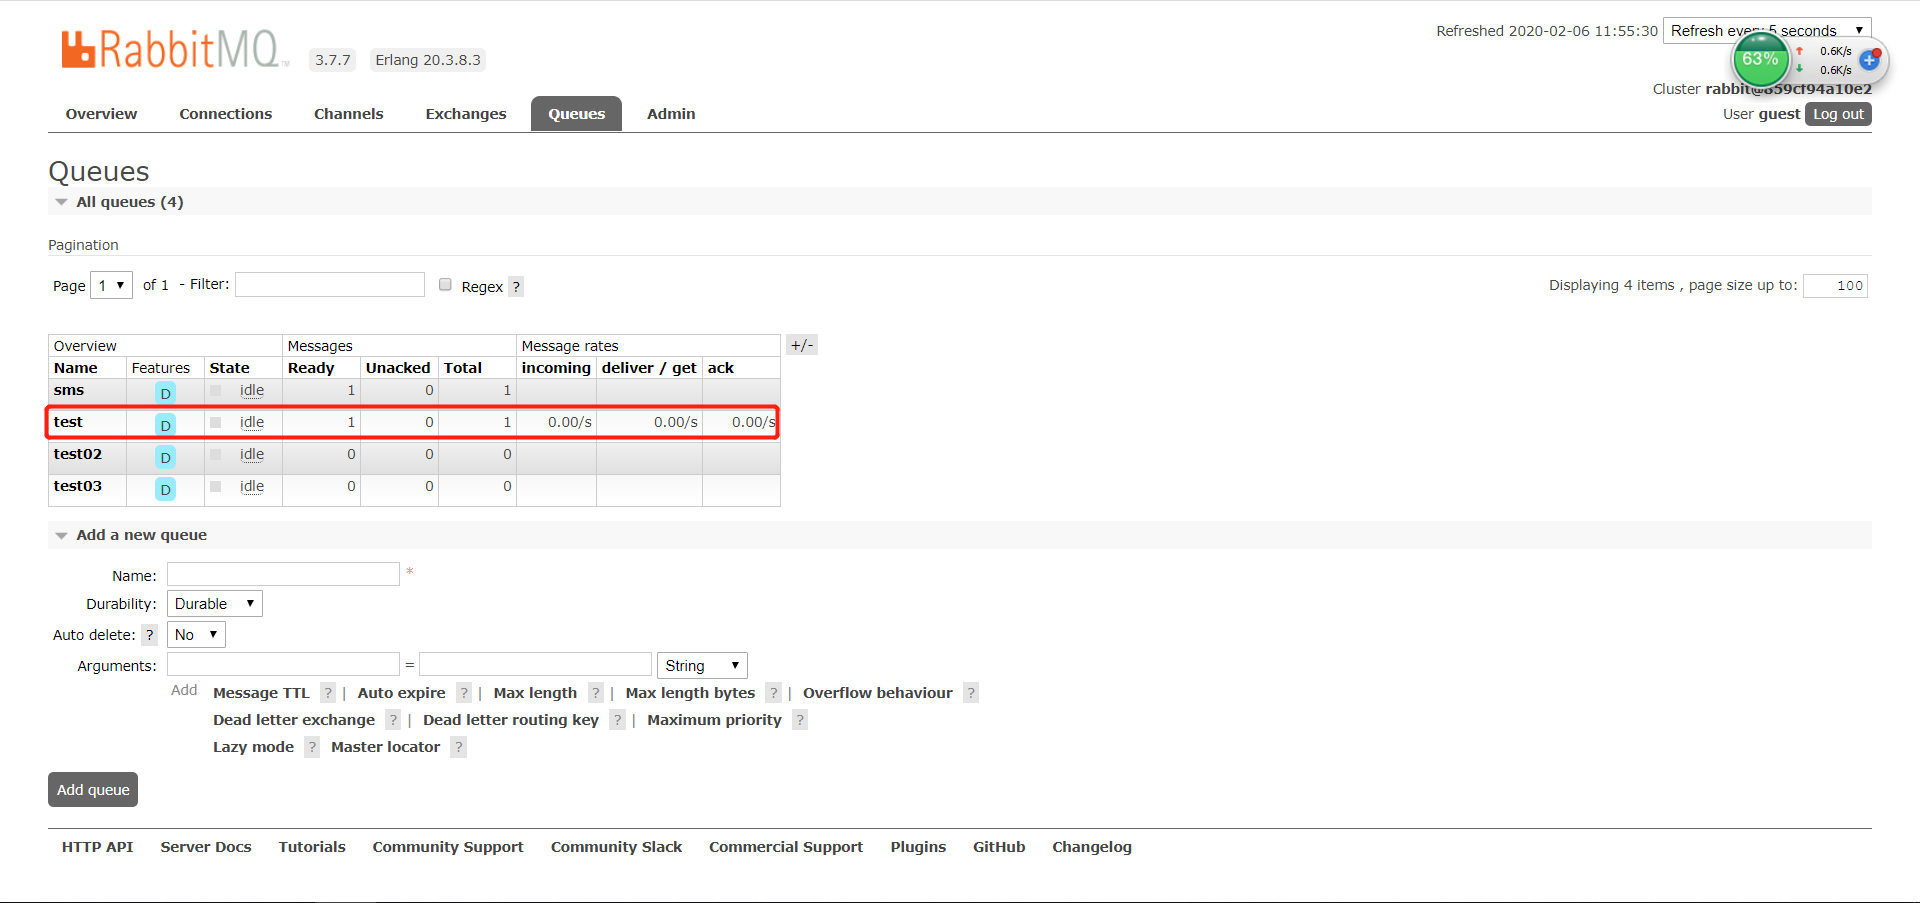
Task: Click state indicator square for test02 queue
Action: (x=215, y=455)
